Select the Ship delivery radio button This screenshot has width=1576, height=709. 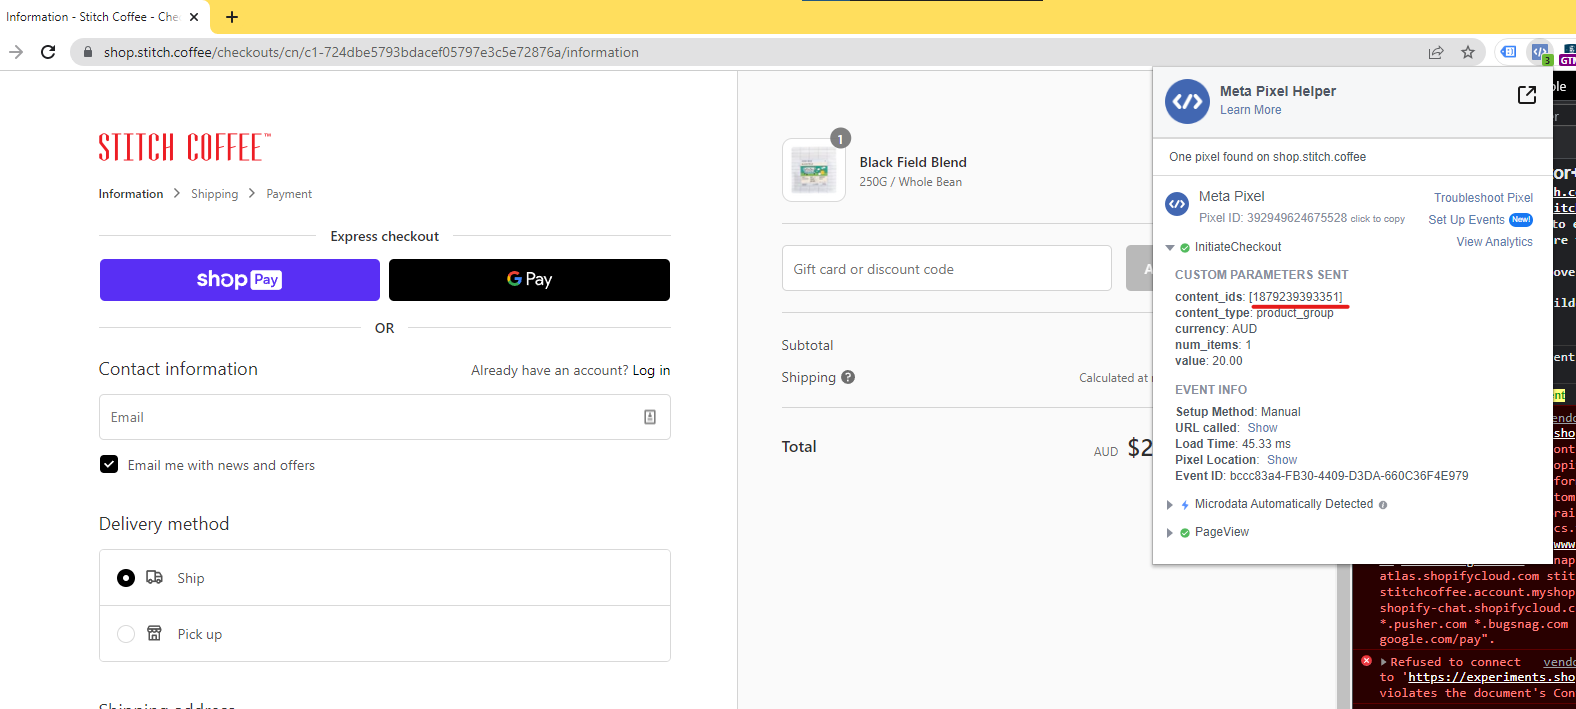(x=126, y=578)
